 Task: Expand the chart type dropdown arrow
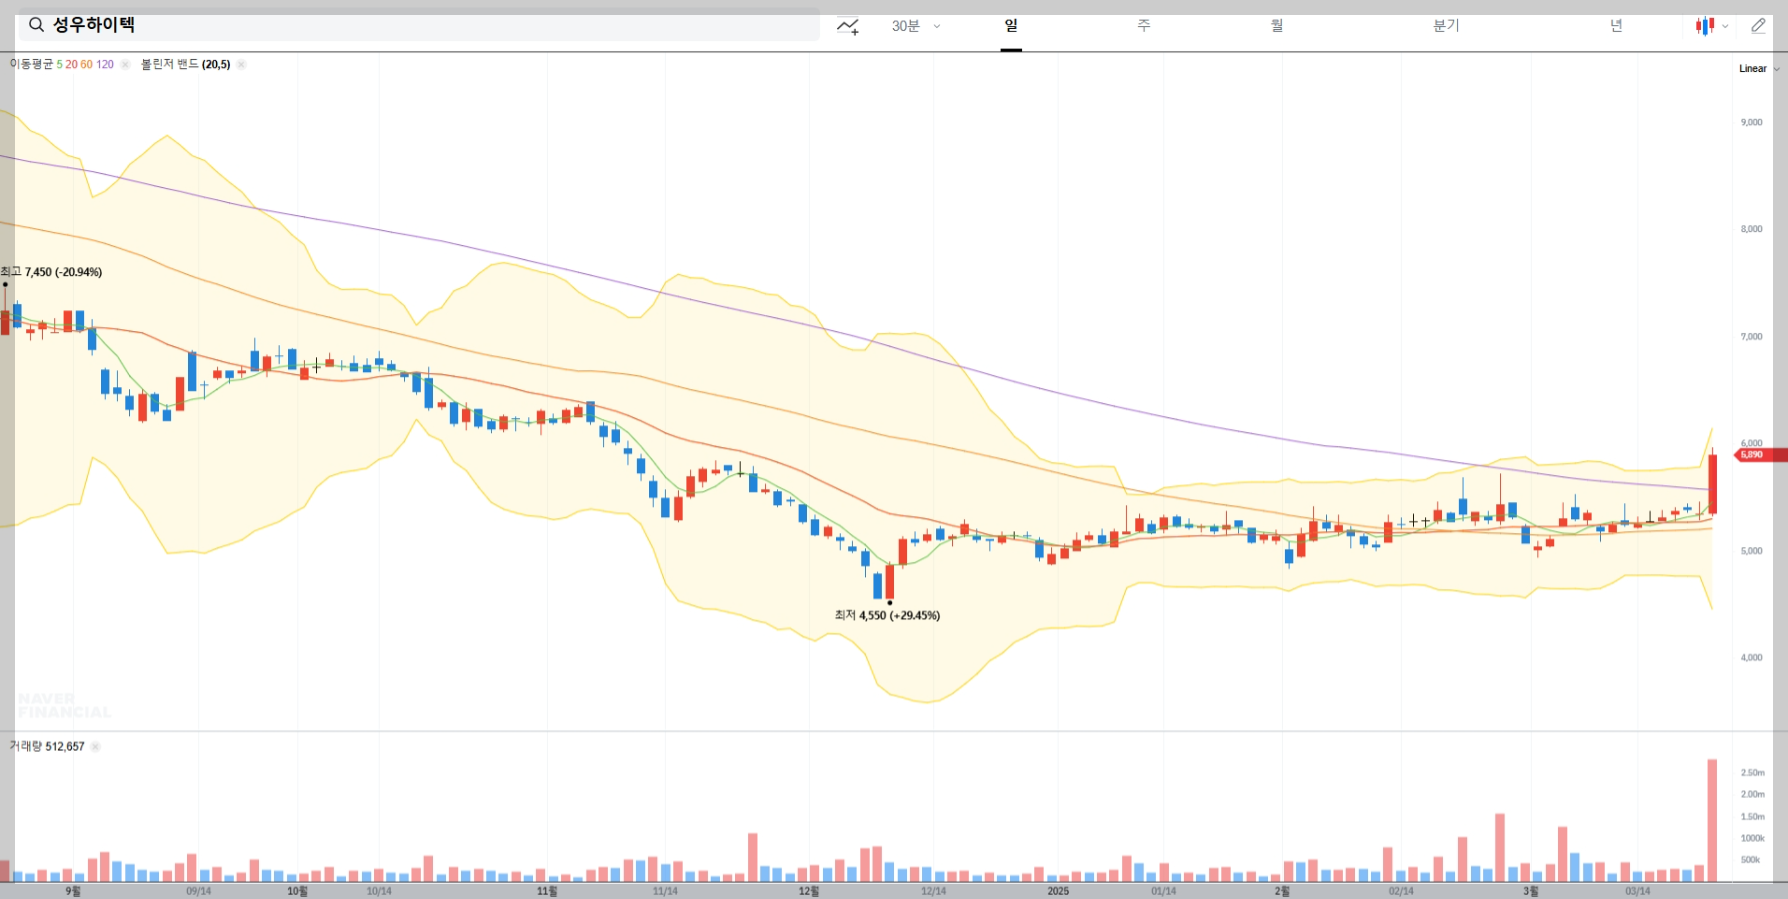click(1725, 27)
